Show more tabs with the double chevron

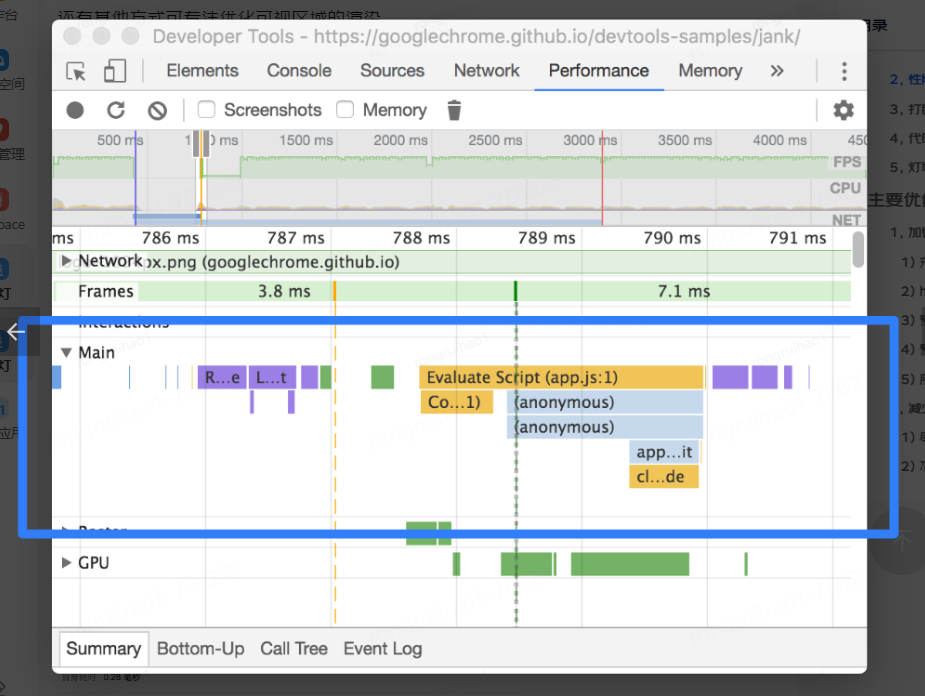[777, 71]
